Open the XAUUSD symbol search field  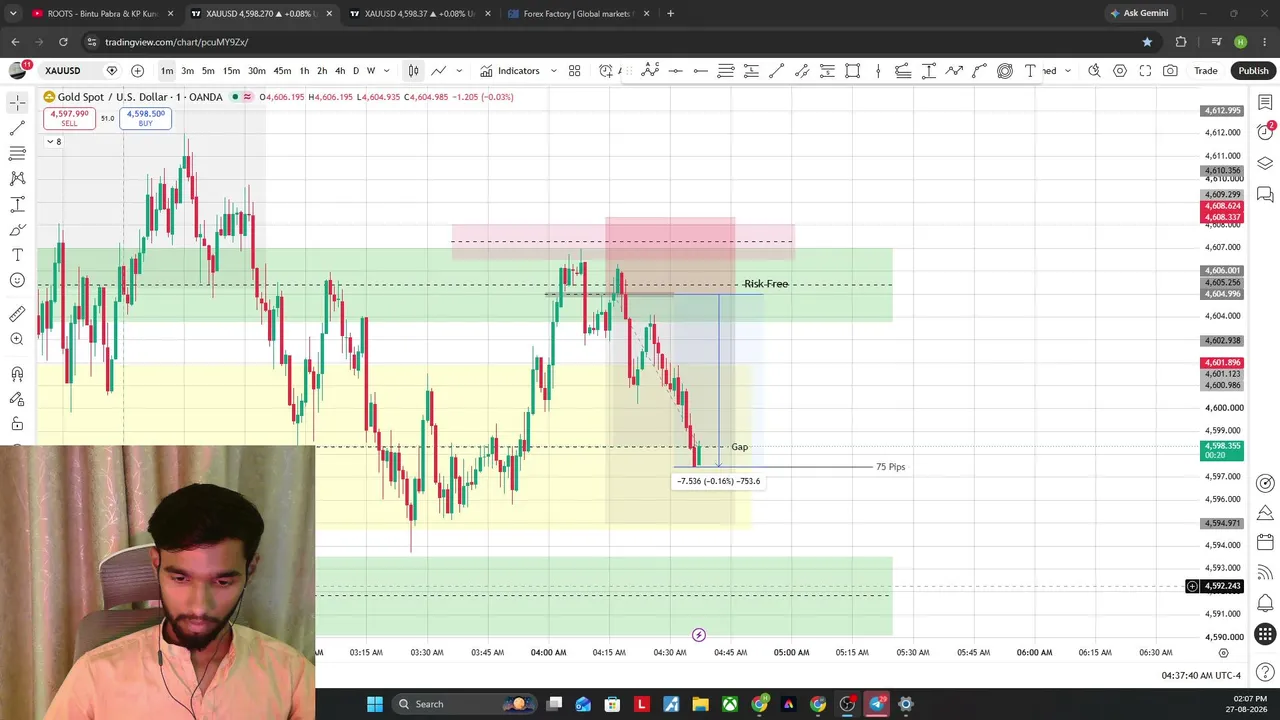[64, 71]
